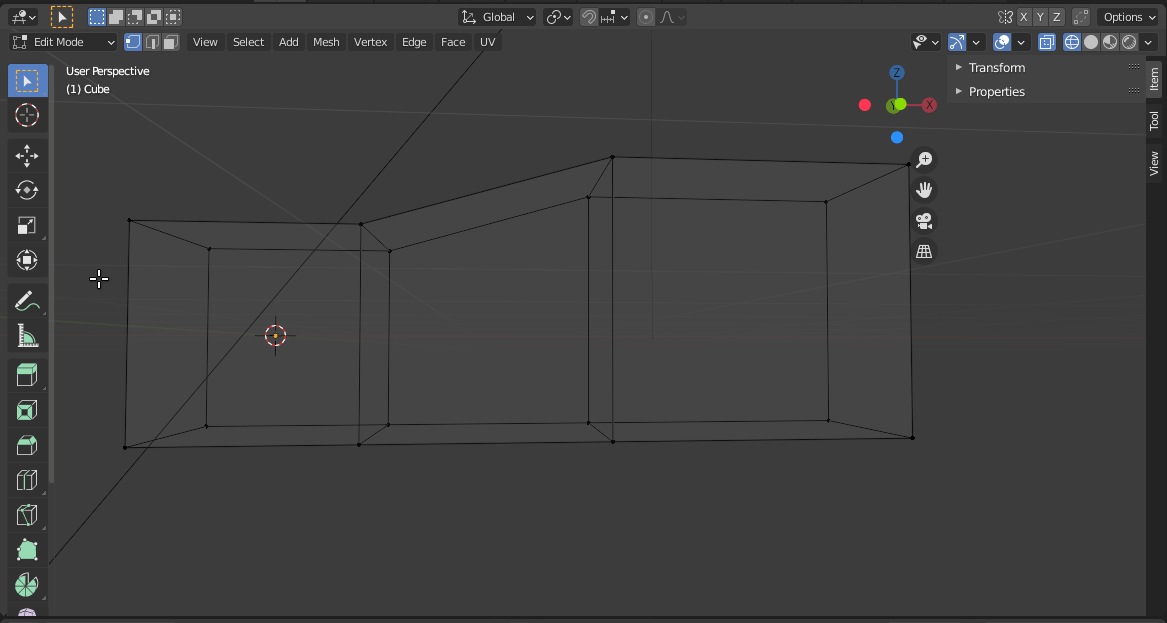
Task: Select the Select Box tool in the toolbar
Action: (28, 80)
